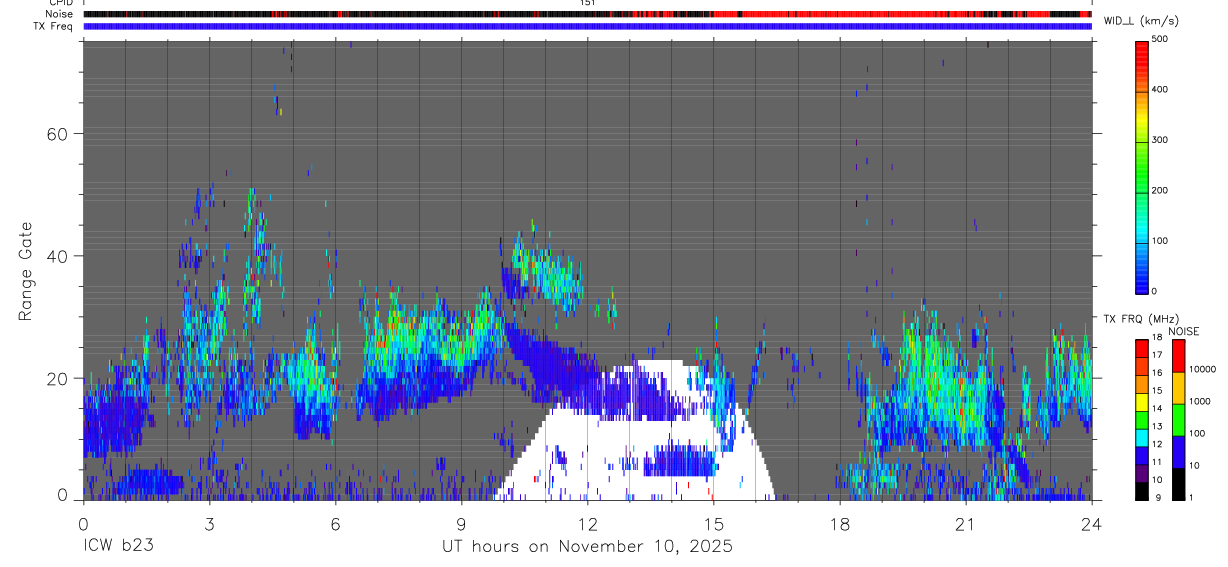
Task: Click the 'Noise' row label at top left
Action: pos(60,14)
